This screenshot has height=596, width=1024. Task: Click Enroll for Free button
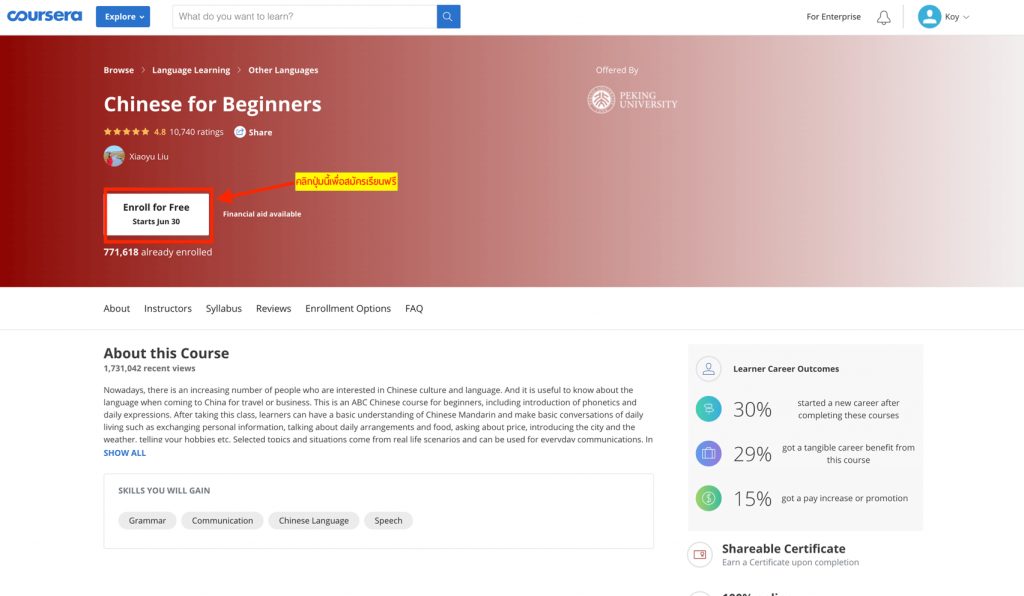coord(157,214)
